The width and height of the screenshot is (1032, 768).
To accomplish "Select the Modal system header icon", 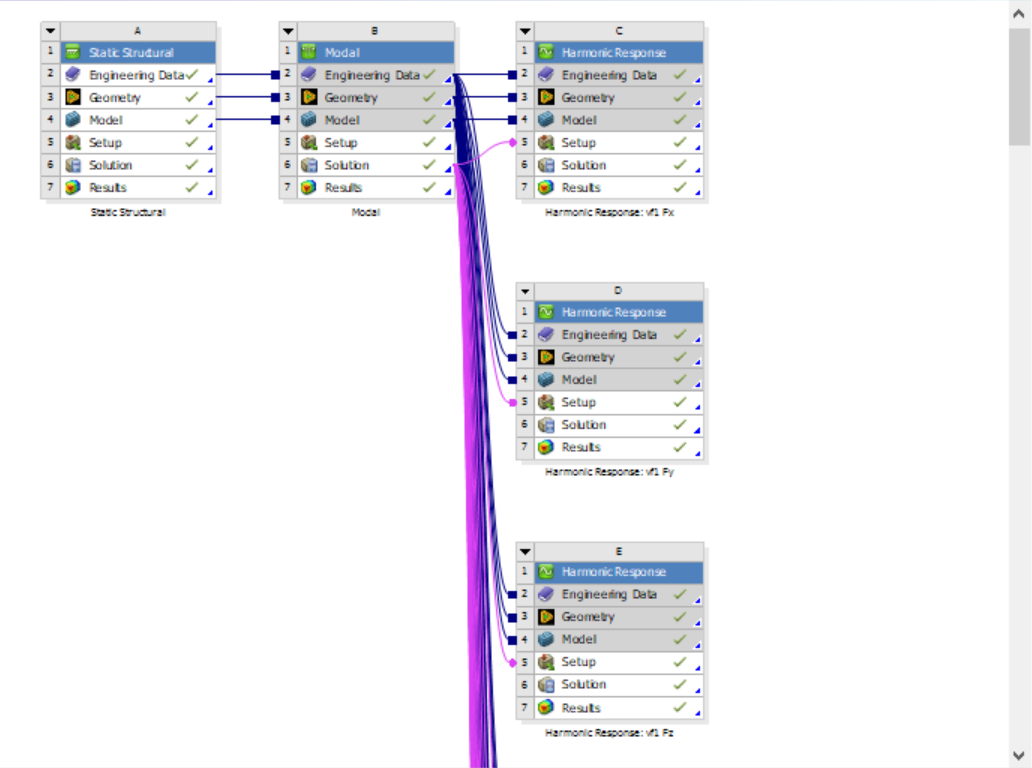I will [309, 53].
